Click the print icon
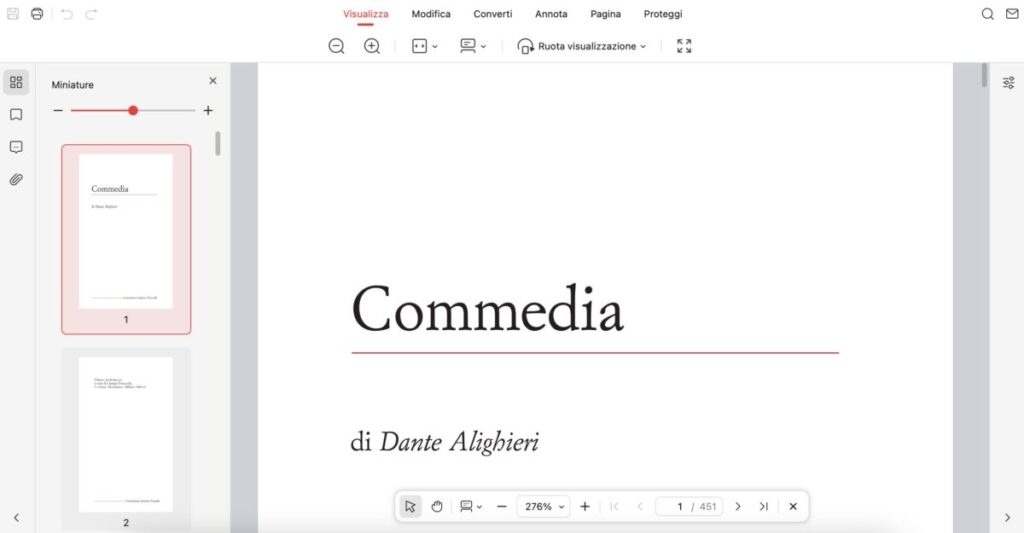 tap(37, 14)
